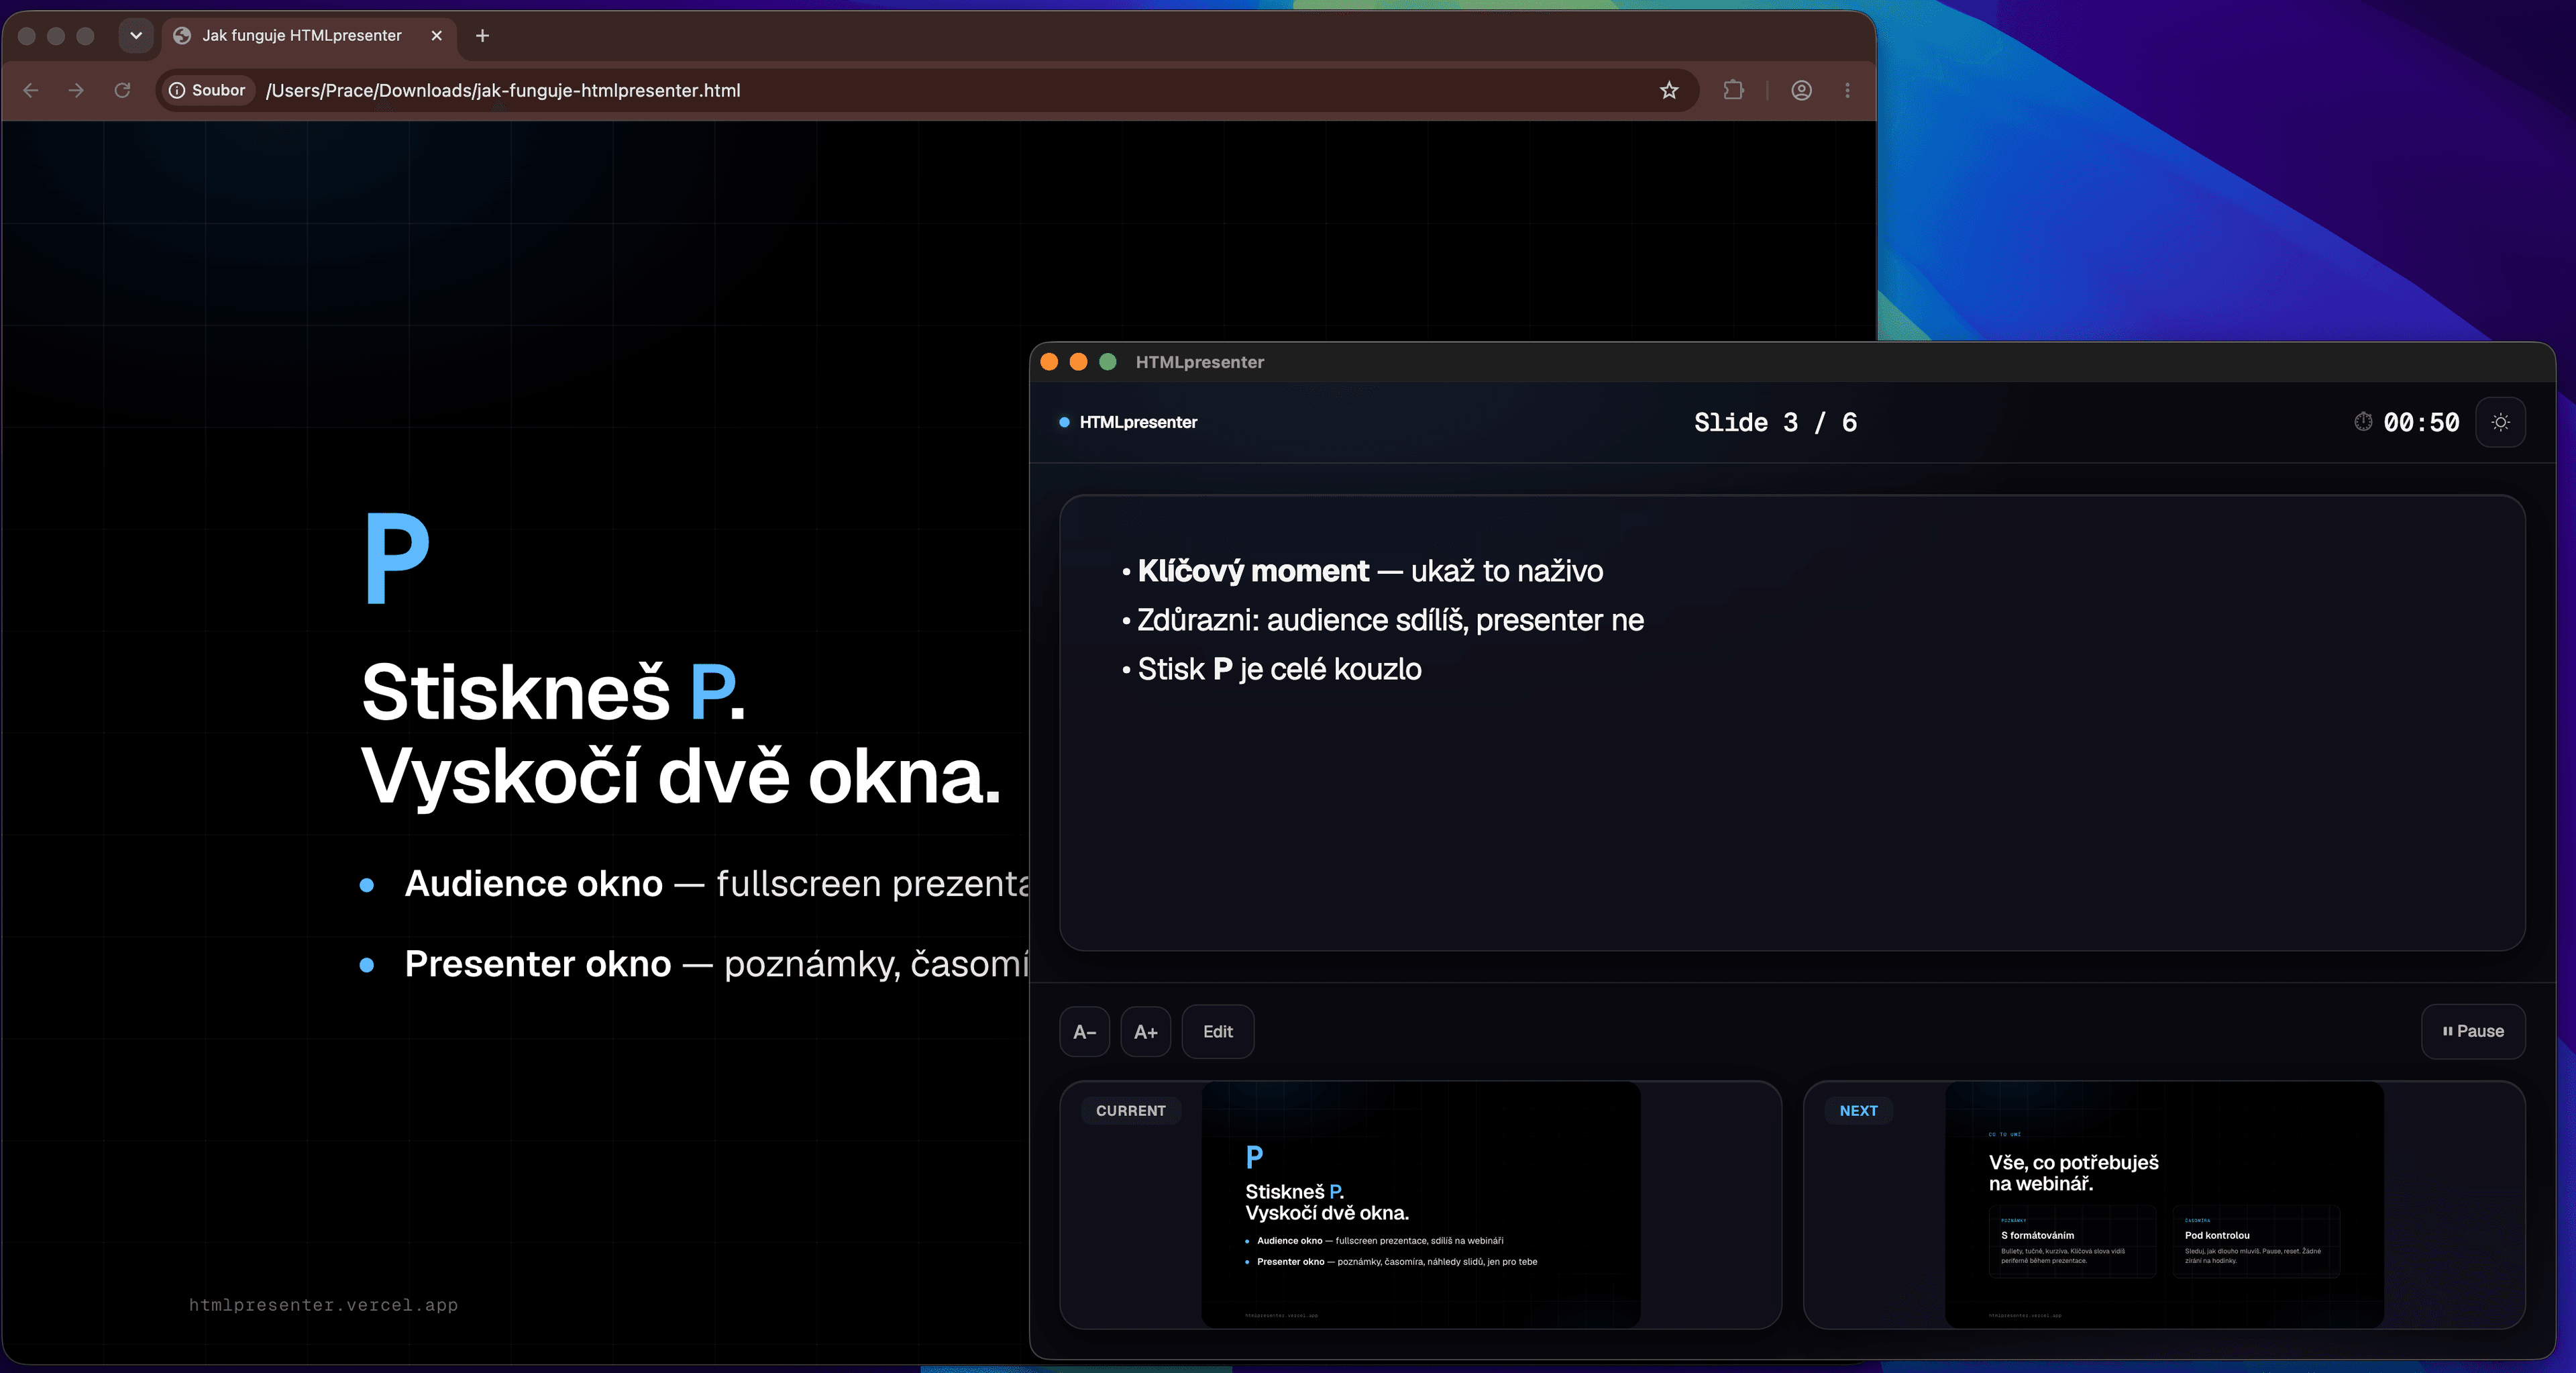Open a new tab with the plus button
2576x1373 pixels.
point(482,35)
